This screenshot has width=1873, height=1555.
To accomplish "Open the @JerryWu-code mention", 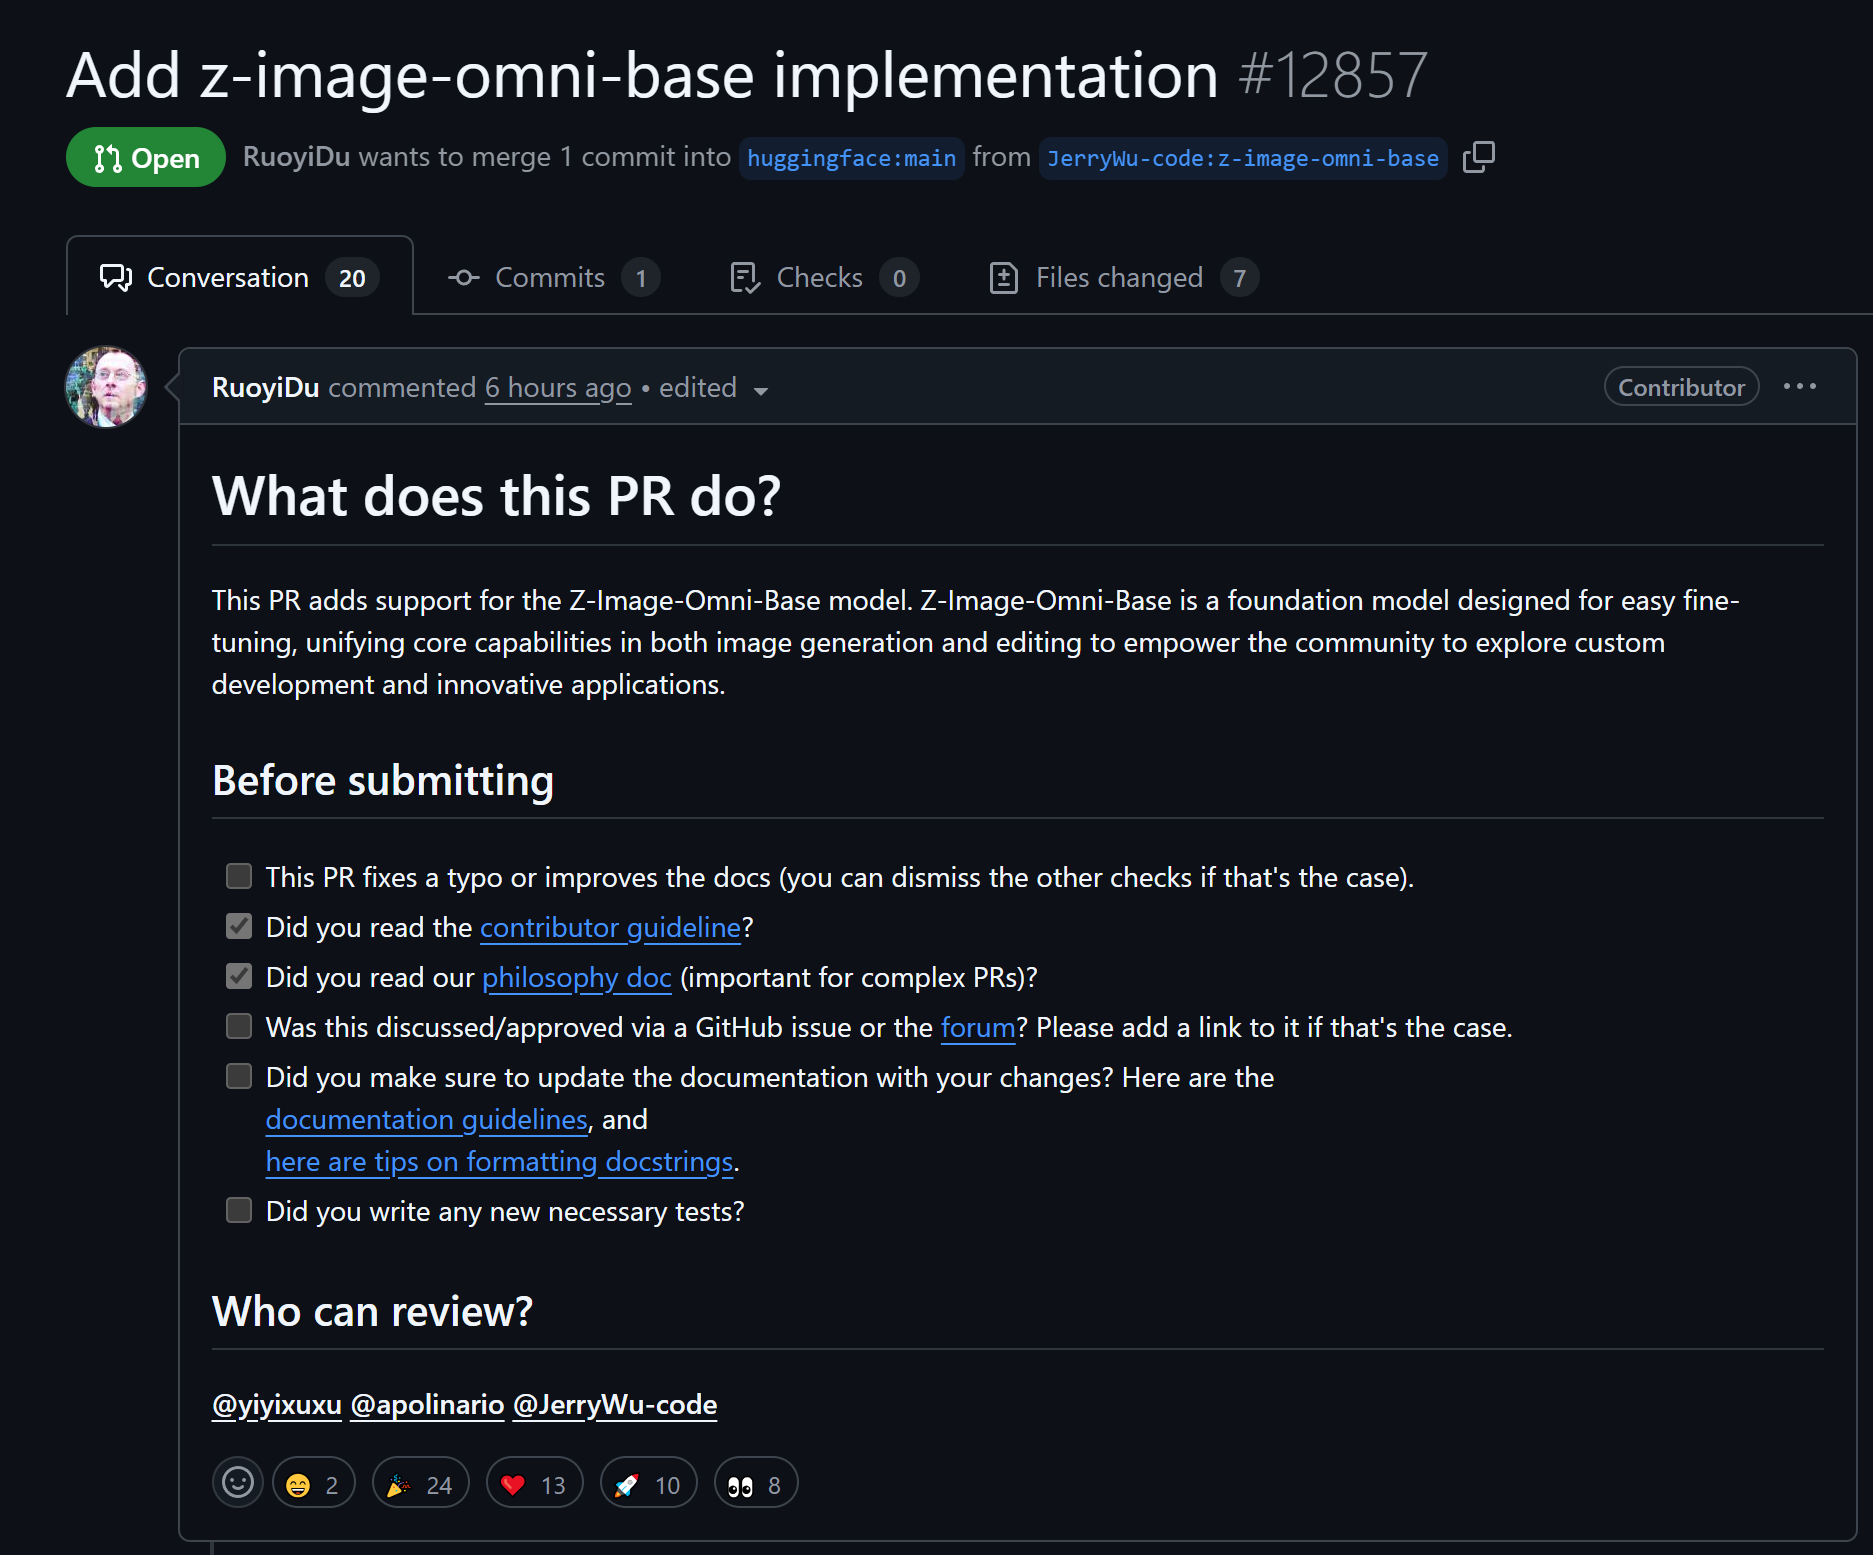I will [615, 1405].
